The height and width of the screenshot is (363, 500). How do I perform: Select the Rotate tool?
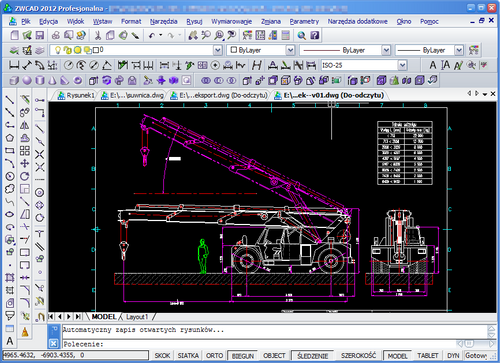[25, 176]
